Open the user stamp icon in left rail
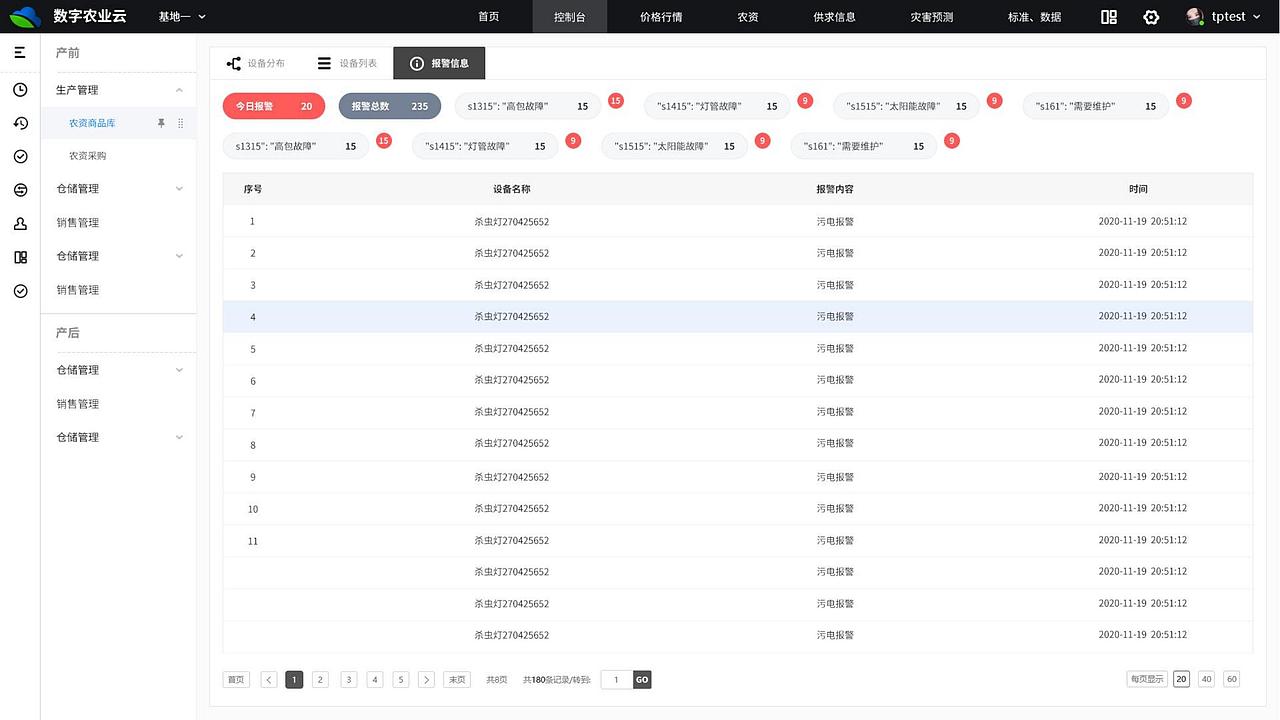This screenshot has width=1280, height=720. [20, 223]
